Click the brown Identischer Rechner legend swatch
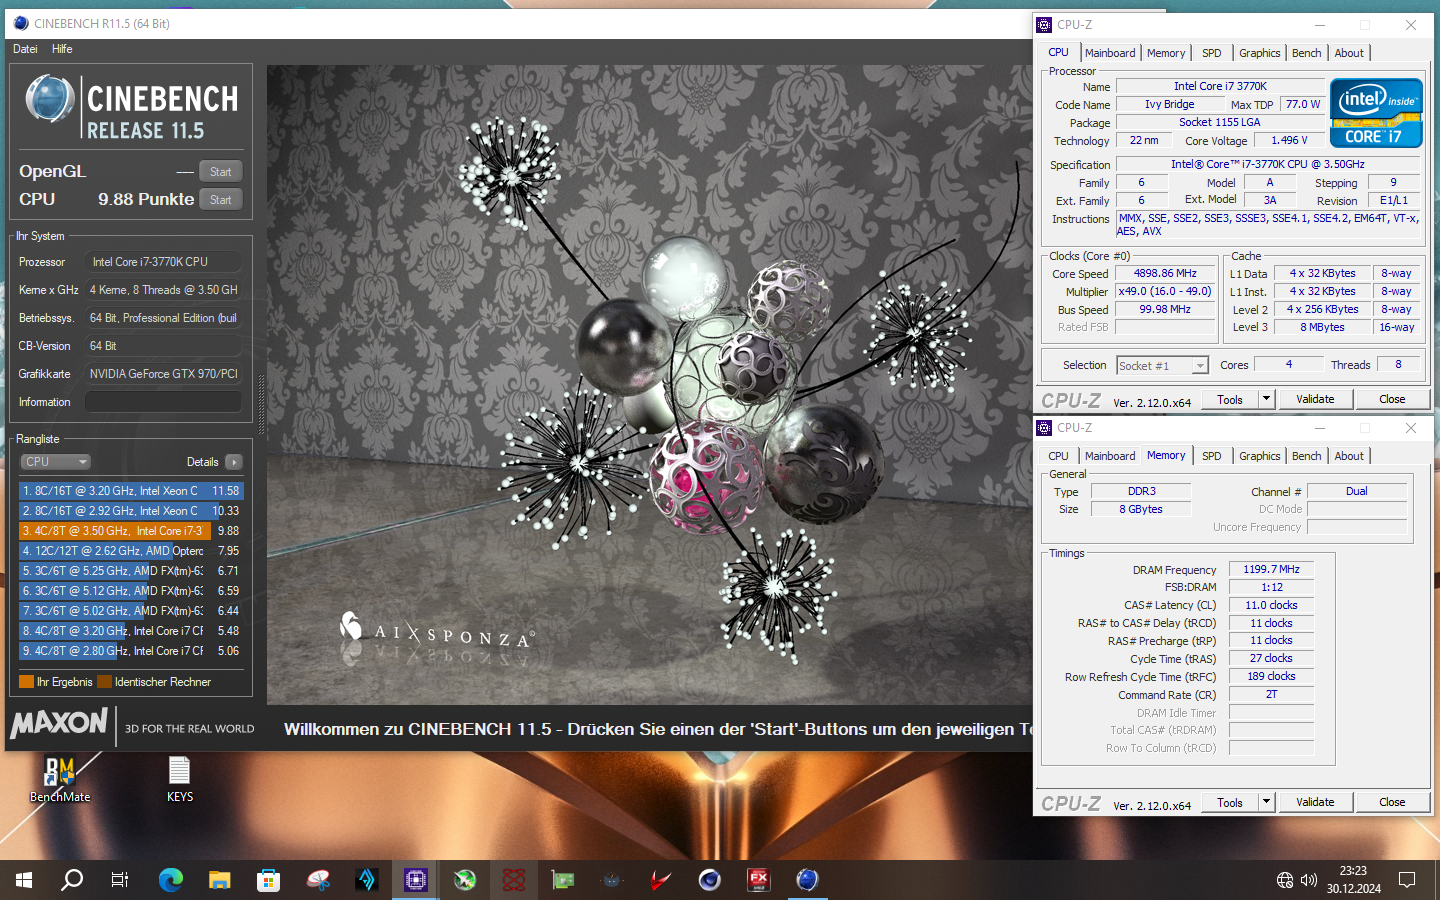The image size is (1440, 900). pyautogui.click(x=104, y=682)
